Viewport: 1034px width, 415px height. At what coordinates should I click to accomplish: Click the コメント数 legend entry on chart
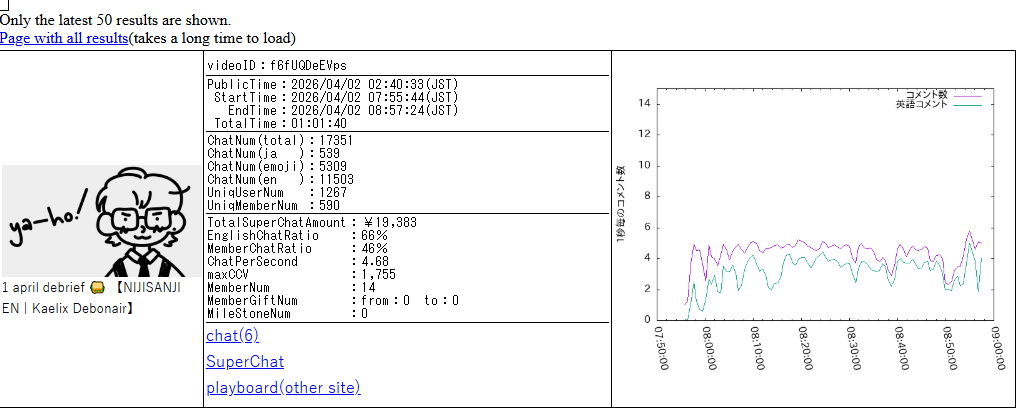[x=945, y=96]
